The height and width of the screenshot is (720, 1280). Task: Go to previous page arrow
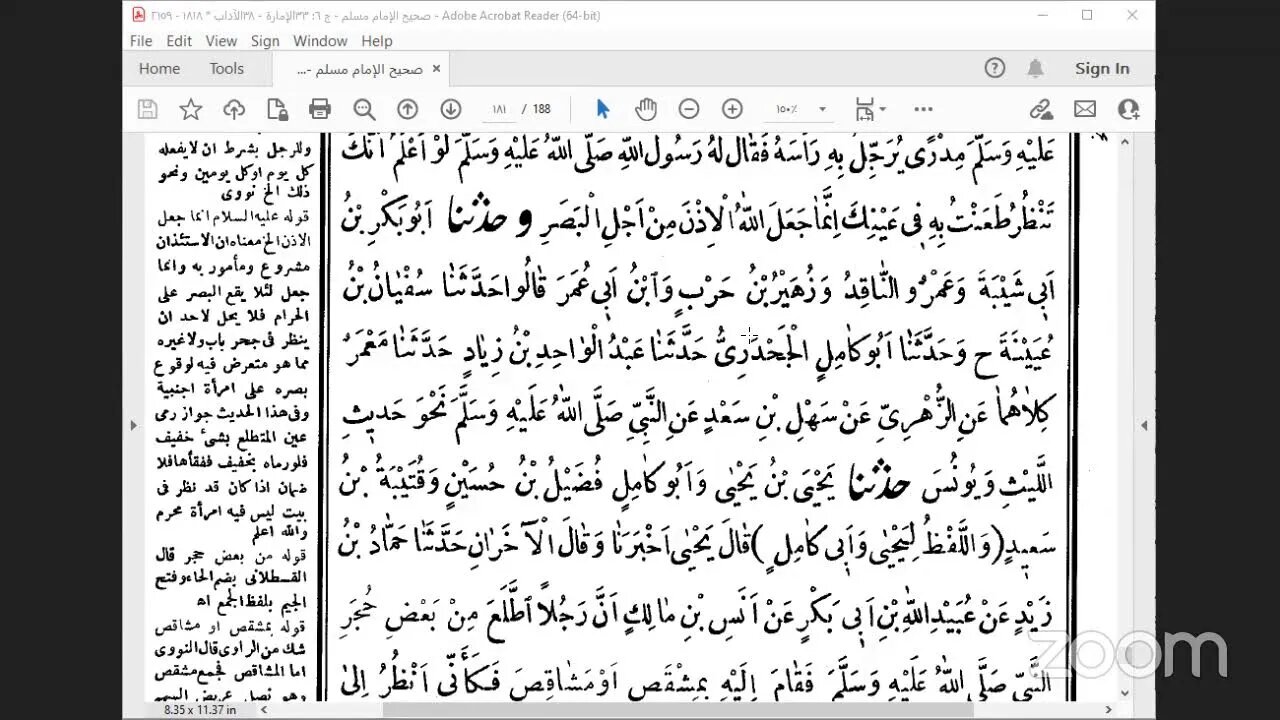tap(407, 109)
